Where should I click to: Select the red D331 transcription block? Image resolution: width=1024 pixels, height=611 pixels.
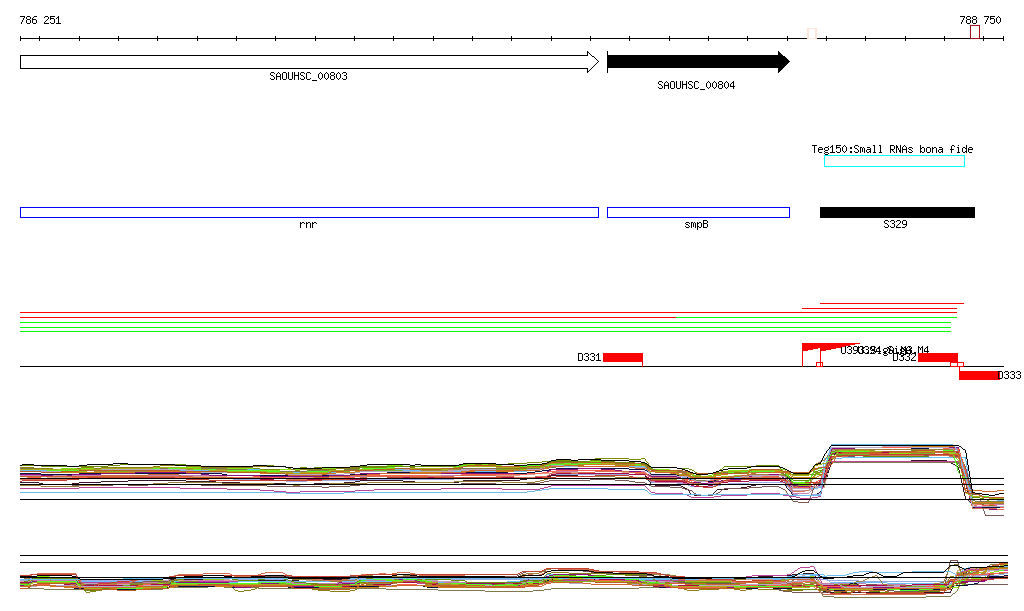click(622, 358)
